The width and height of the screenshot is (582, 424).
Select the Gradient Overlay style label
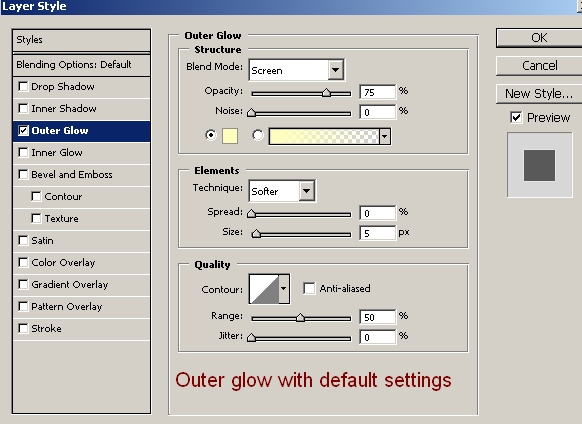[70, 284]
